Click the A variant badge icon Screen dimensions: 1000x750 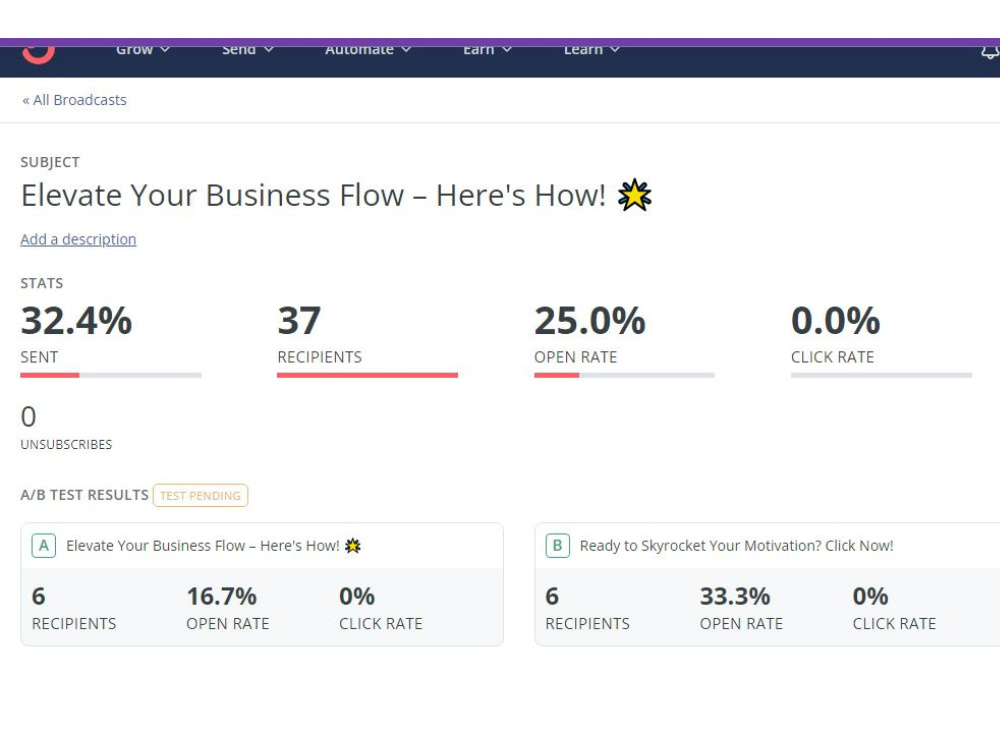tap(43, 546)
